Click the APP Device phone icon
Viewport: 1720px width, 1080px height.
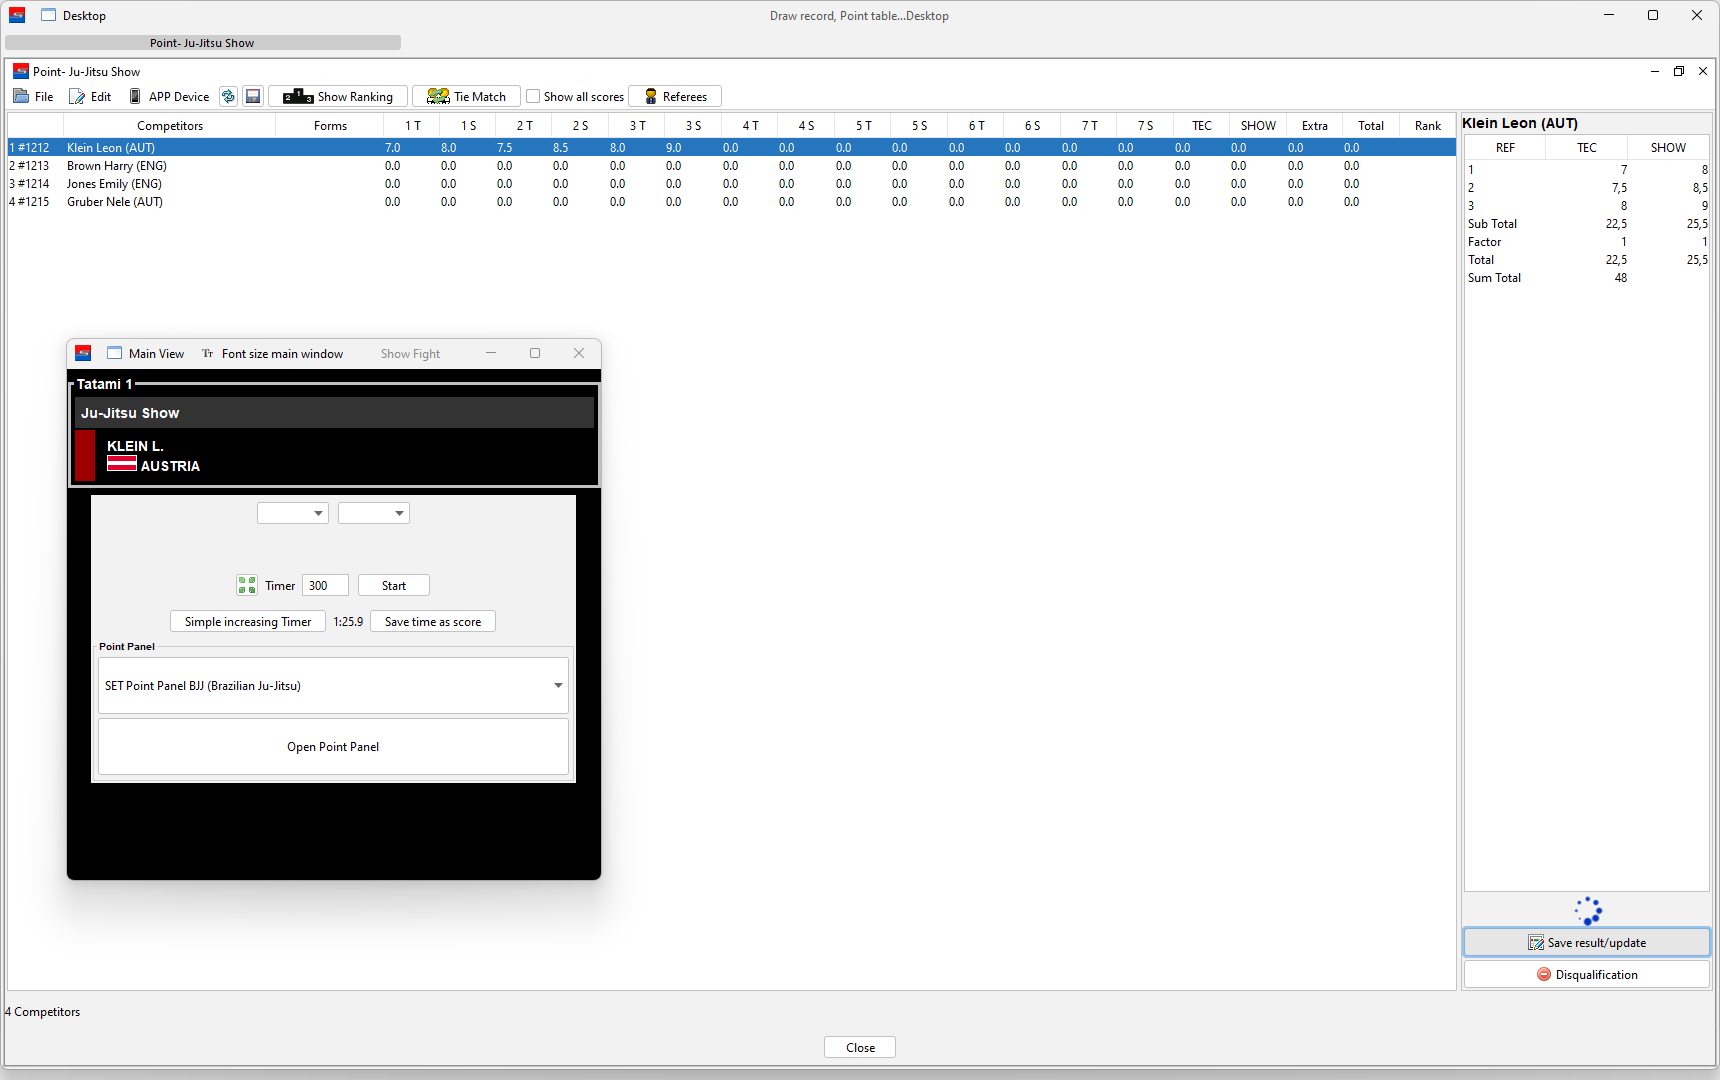coord(135,97)
